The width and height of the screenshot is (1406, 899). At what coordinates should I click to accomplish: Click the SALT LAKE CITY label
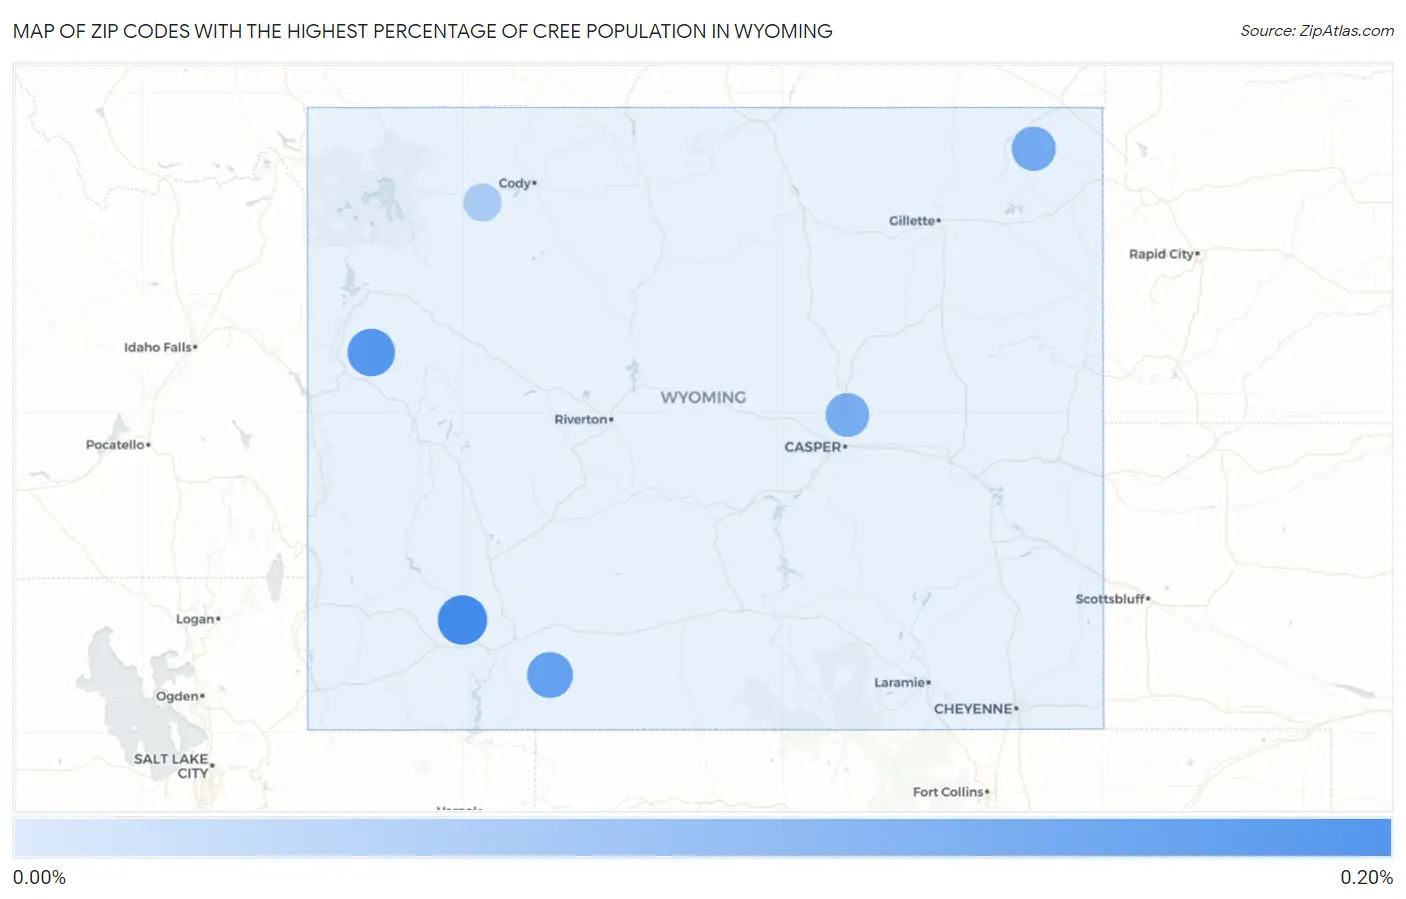tap(173, 766)
